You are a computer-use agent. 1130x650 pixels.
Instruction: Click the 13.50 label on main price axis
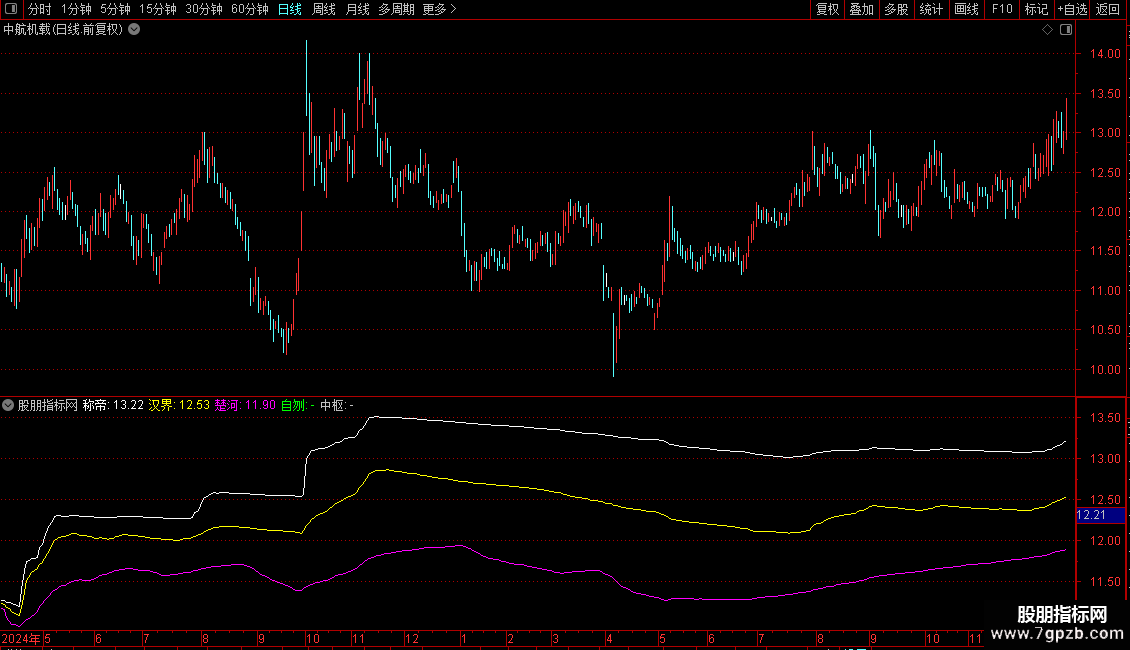1105,94
